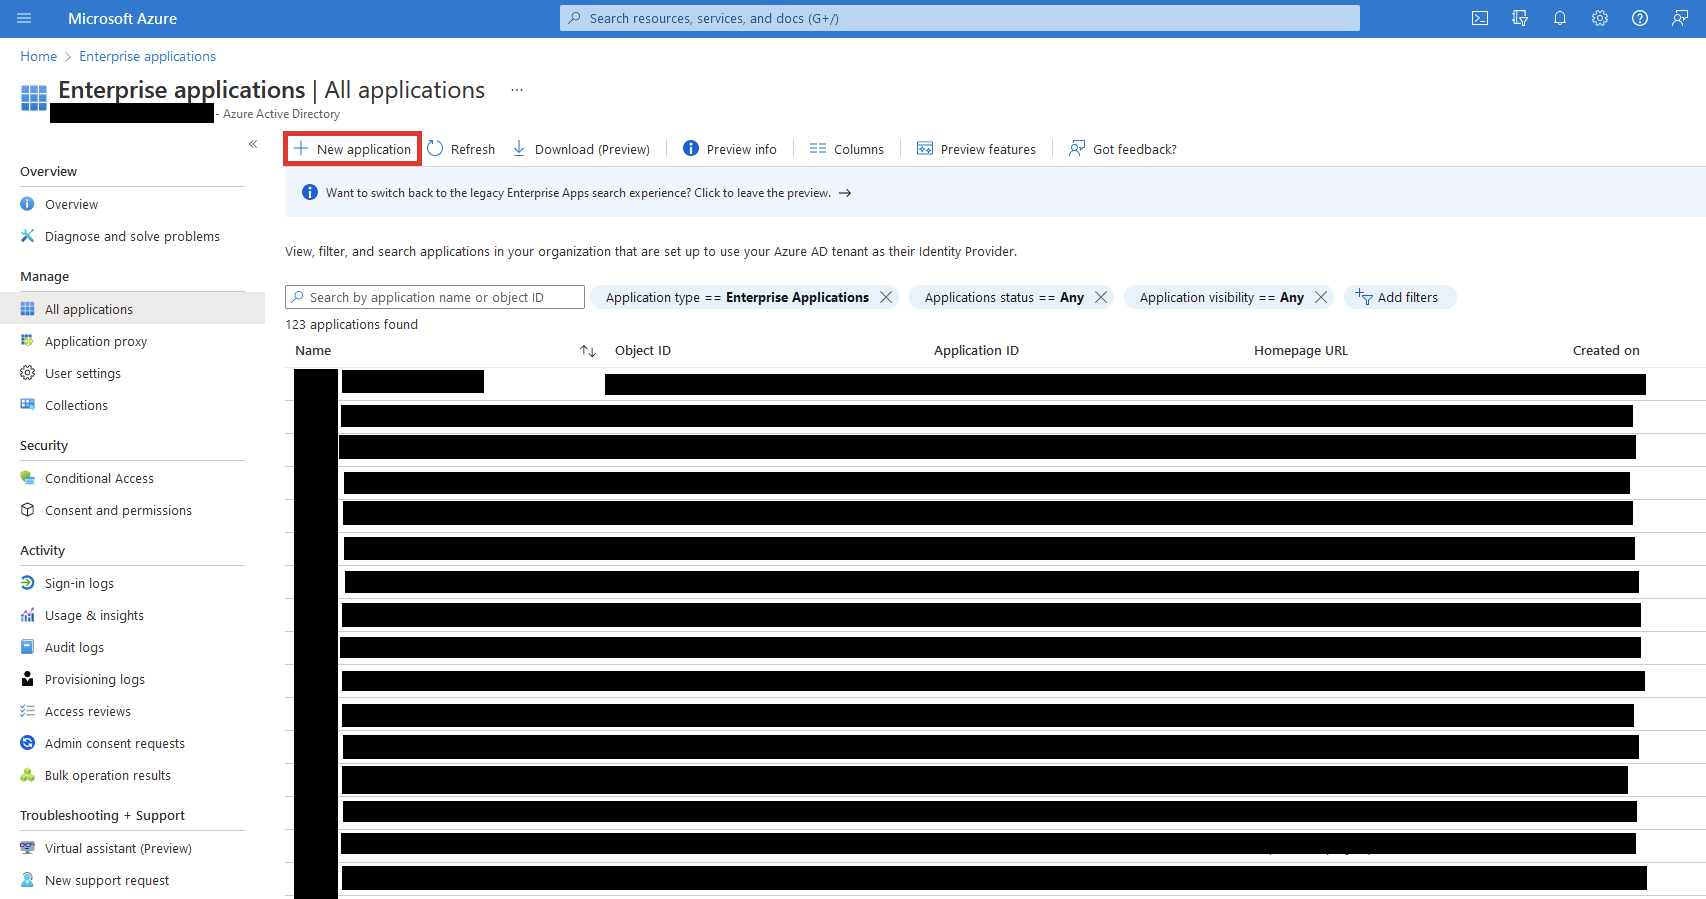The width and height of the screenshot is (1706, 899).
Task: Click the global search resources box
Action: pyautogui.click(x=960, y=18)
